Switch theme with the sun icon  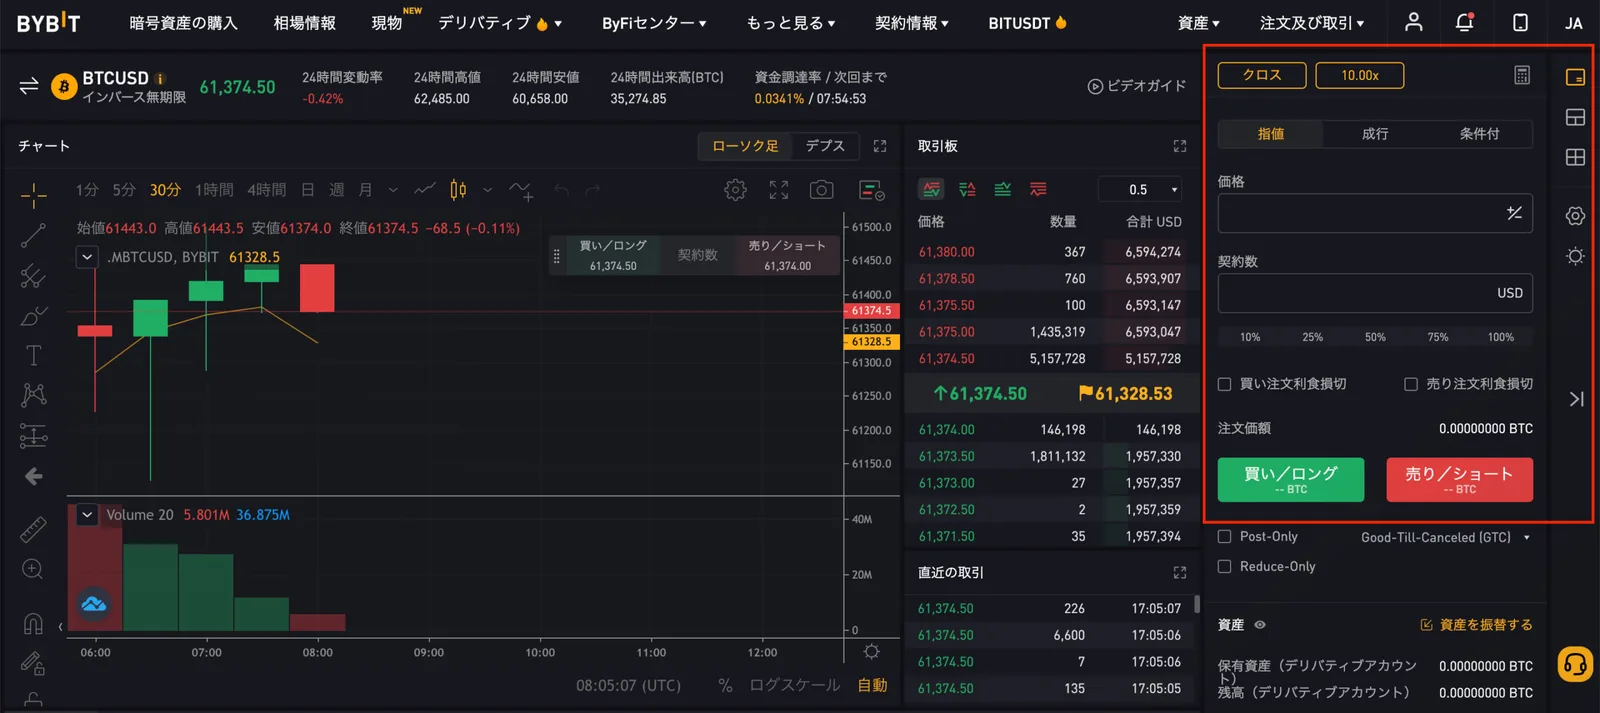coord(1575,256)
